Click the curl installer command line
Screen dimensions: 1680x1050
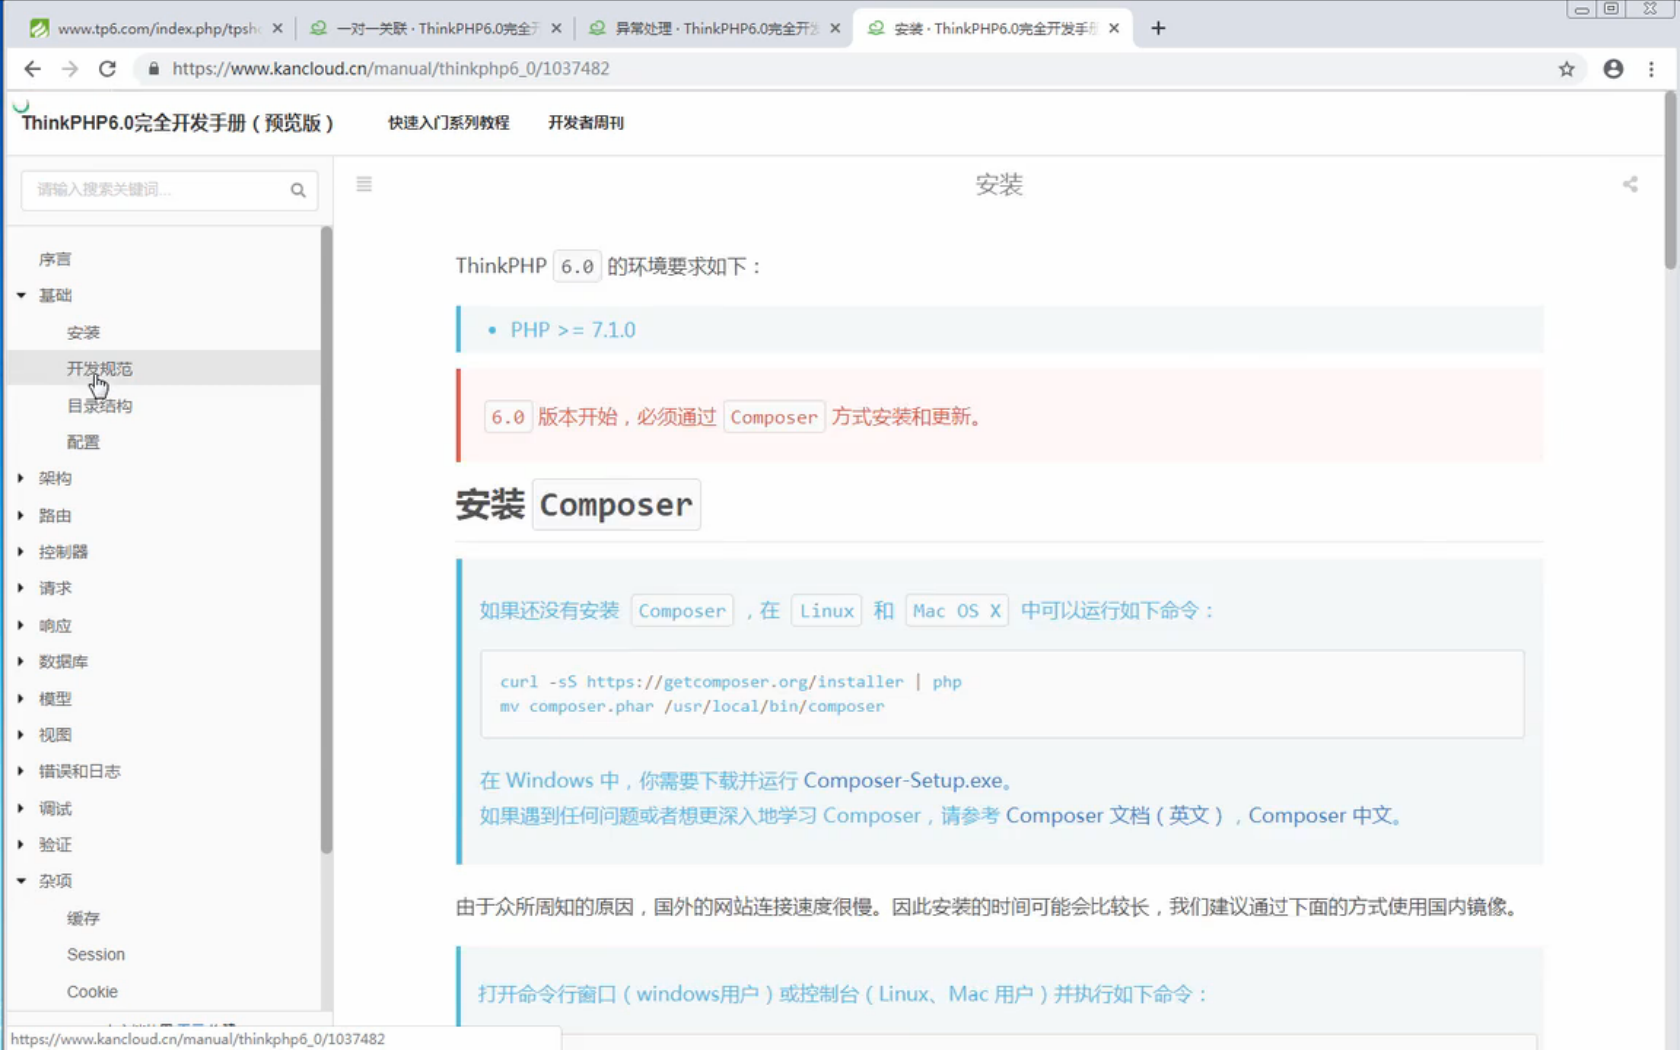pos(730,682)
